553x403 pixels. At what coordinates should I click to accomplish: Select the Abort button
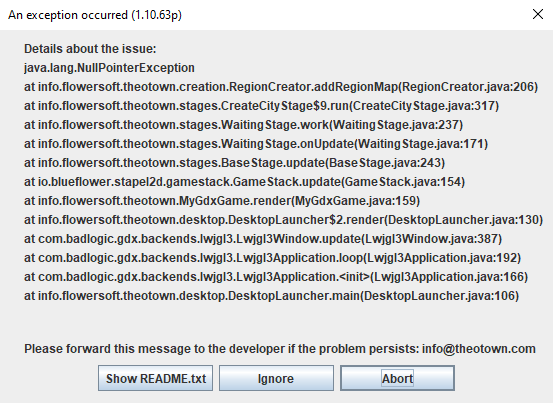point(397,378)
